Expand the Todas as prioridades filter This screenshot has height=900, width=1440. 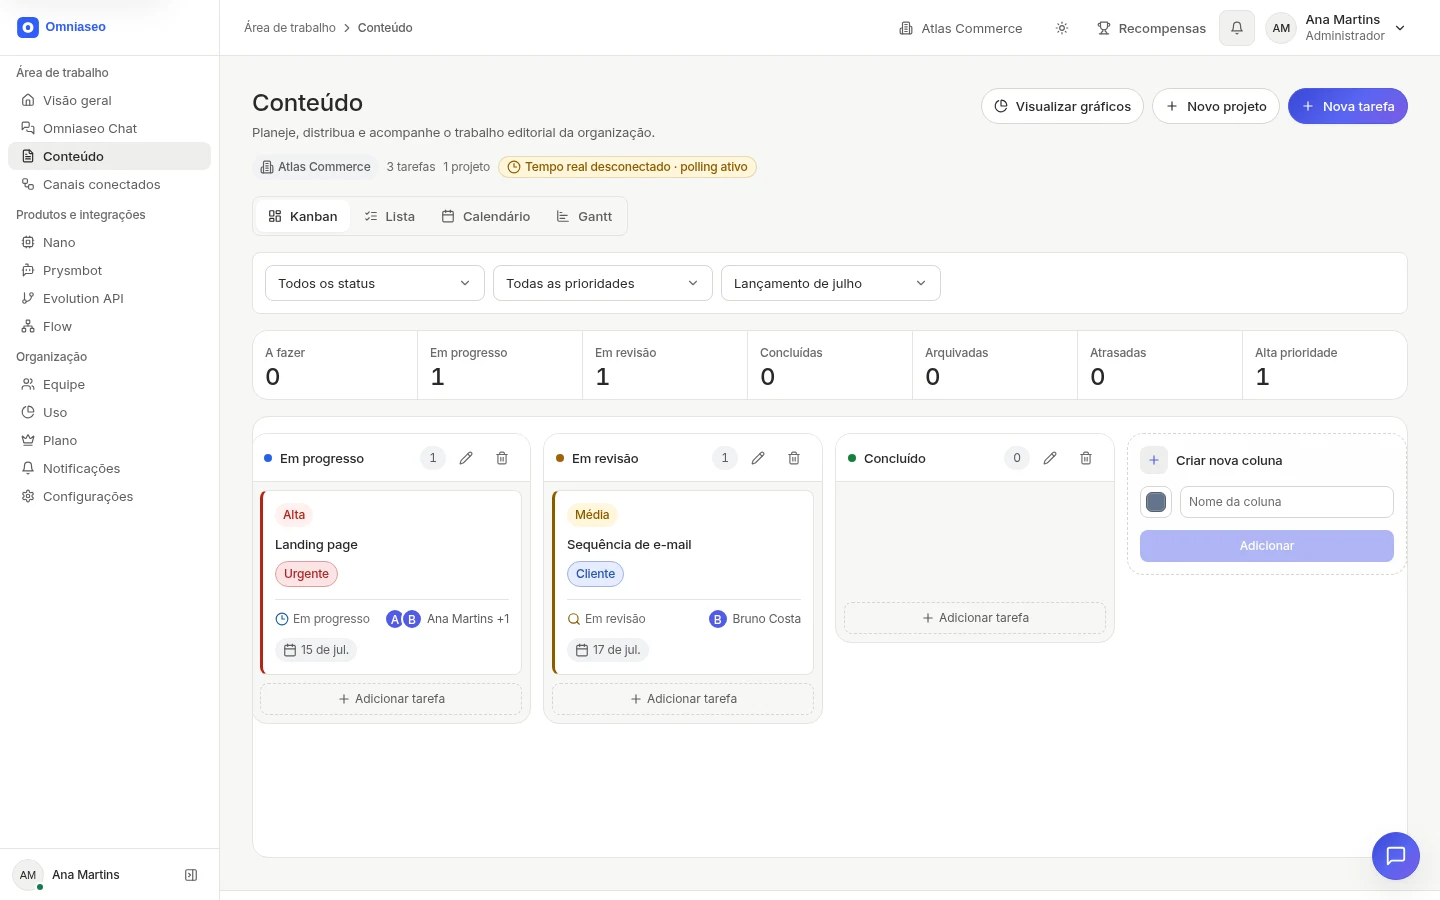pos(603,283)
